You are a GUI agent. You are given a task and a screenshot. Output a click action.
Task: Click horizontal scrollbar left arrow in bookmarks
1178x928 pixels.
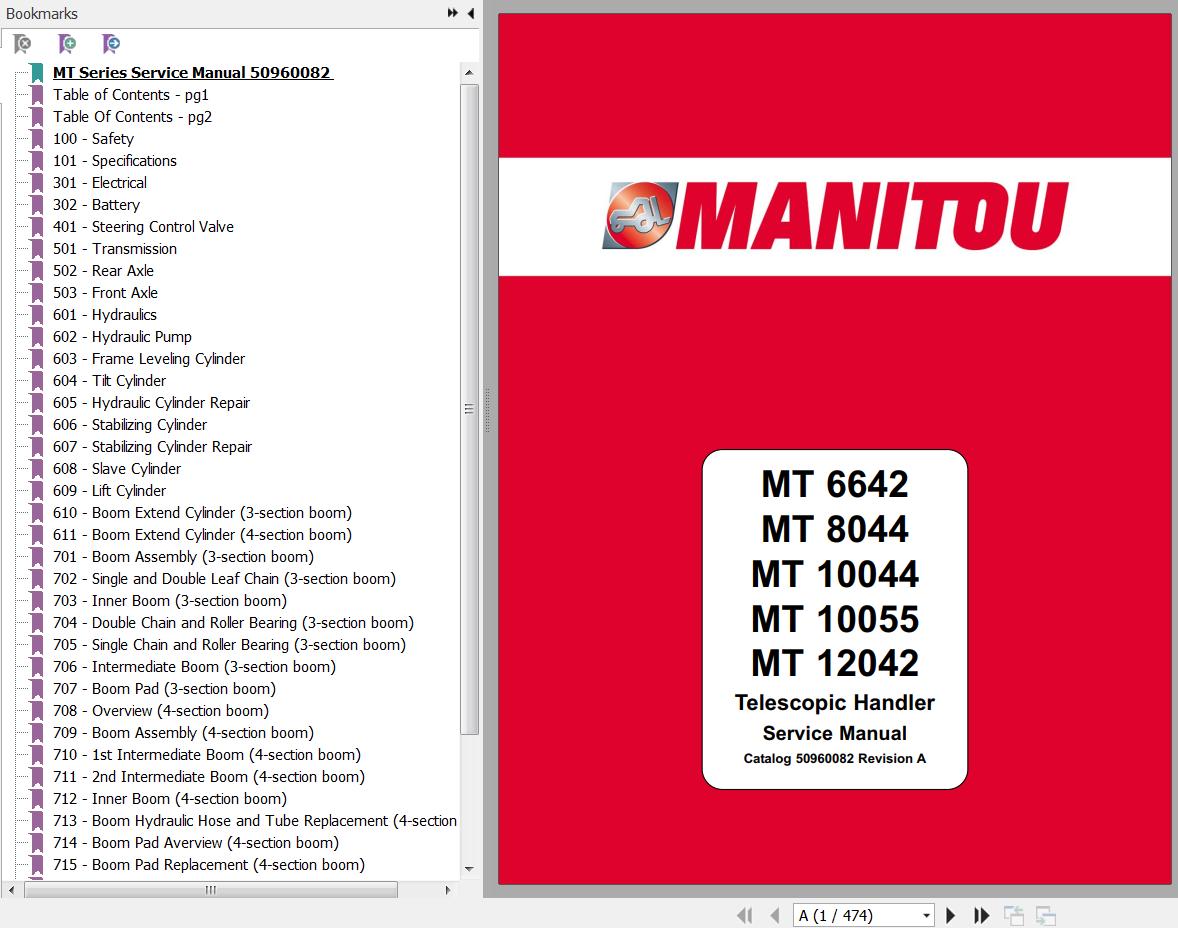pos(11,890)
